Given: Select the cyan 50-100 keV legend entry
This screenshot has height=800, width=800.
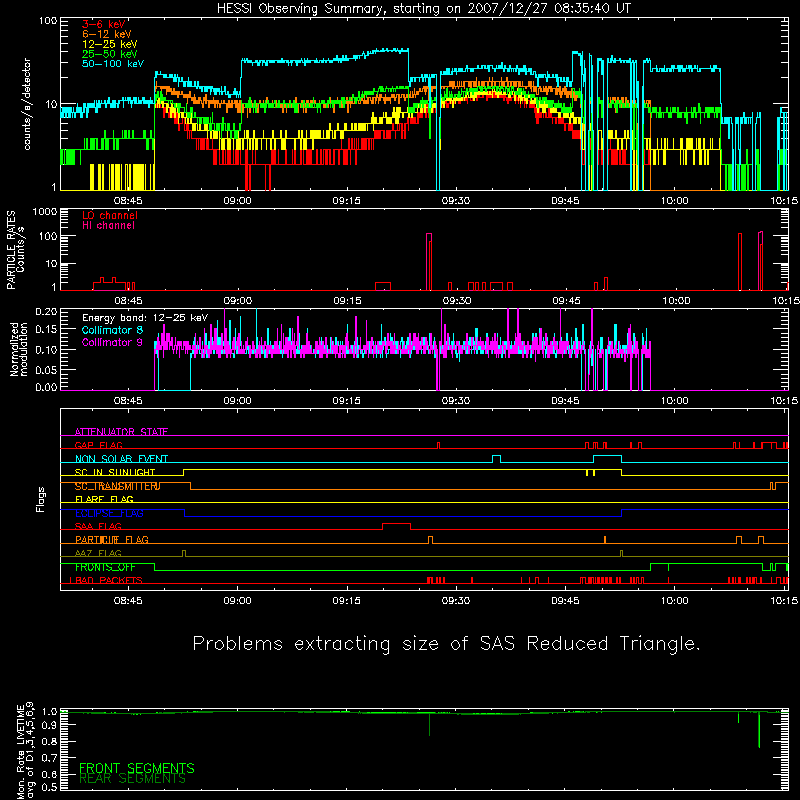Looking at the screenshot, I should click(x=113, y=64).
